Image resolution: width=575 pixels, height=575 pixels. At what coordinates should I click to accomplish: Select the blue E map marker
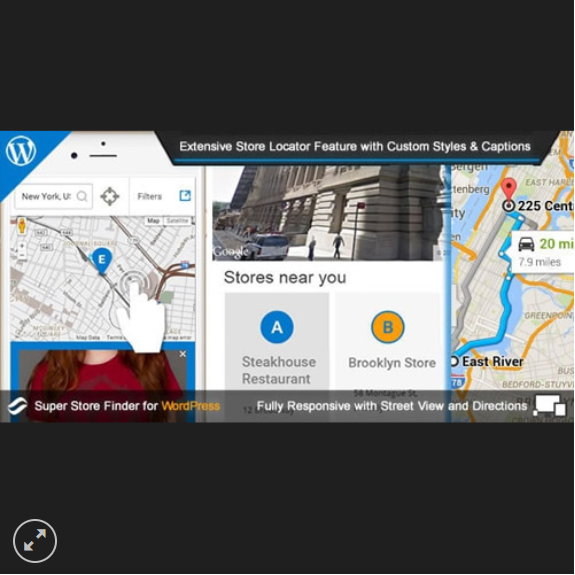(x=102, y=261)
